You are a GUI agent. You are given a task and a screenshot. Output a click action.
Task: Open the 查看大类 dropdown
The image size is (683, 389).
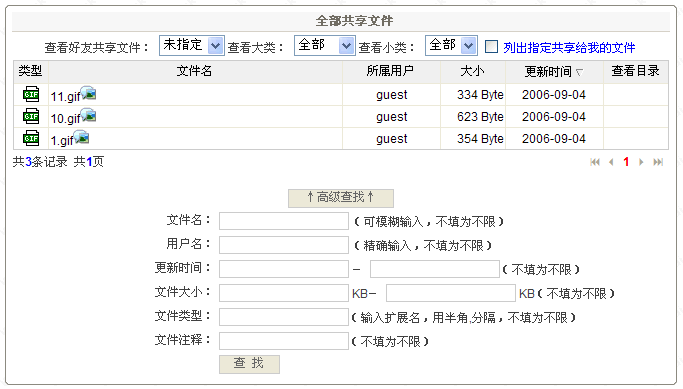tap(325, 45)
